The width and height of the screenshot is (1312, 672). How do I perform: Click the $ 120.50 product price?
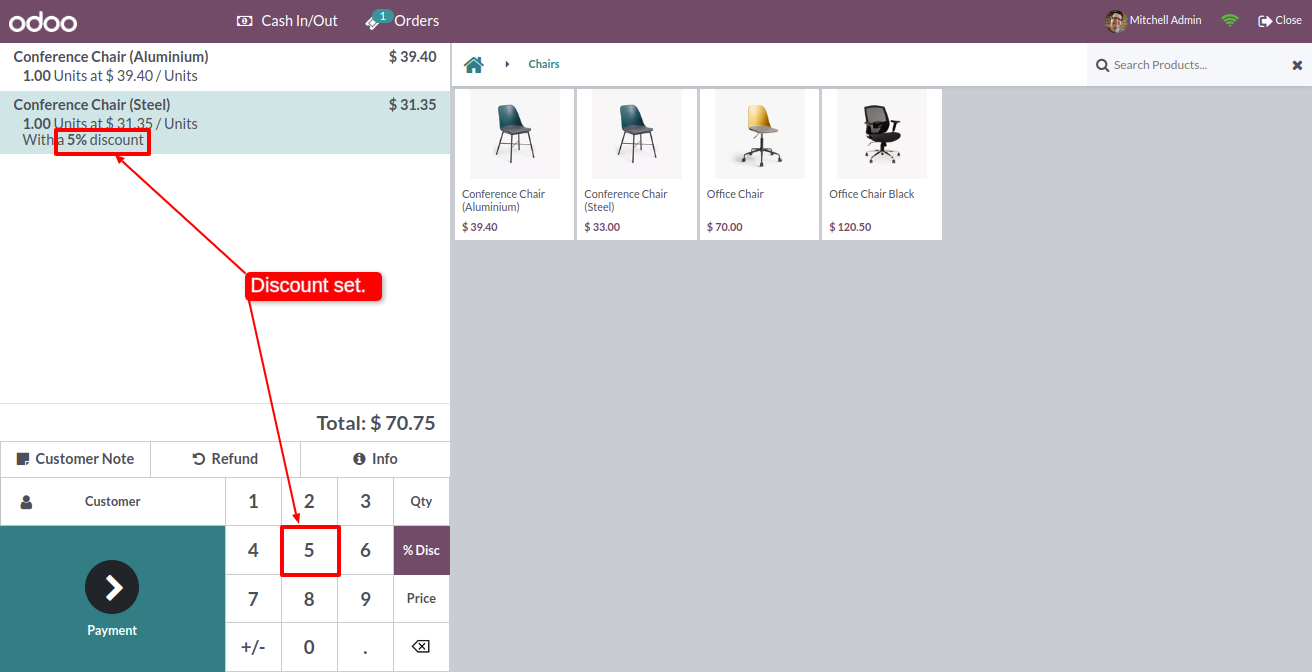(850, 227)
